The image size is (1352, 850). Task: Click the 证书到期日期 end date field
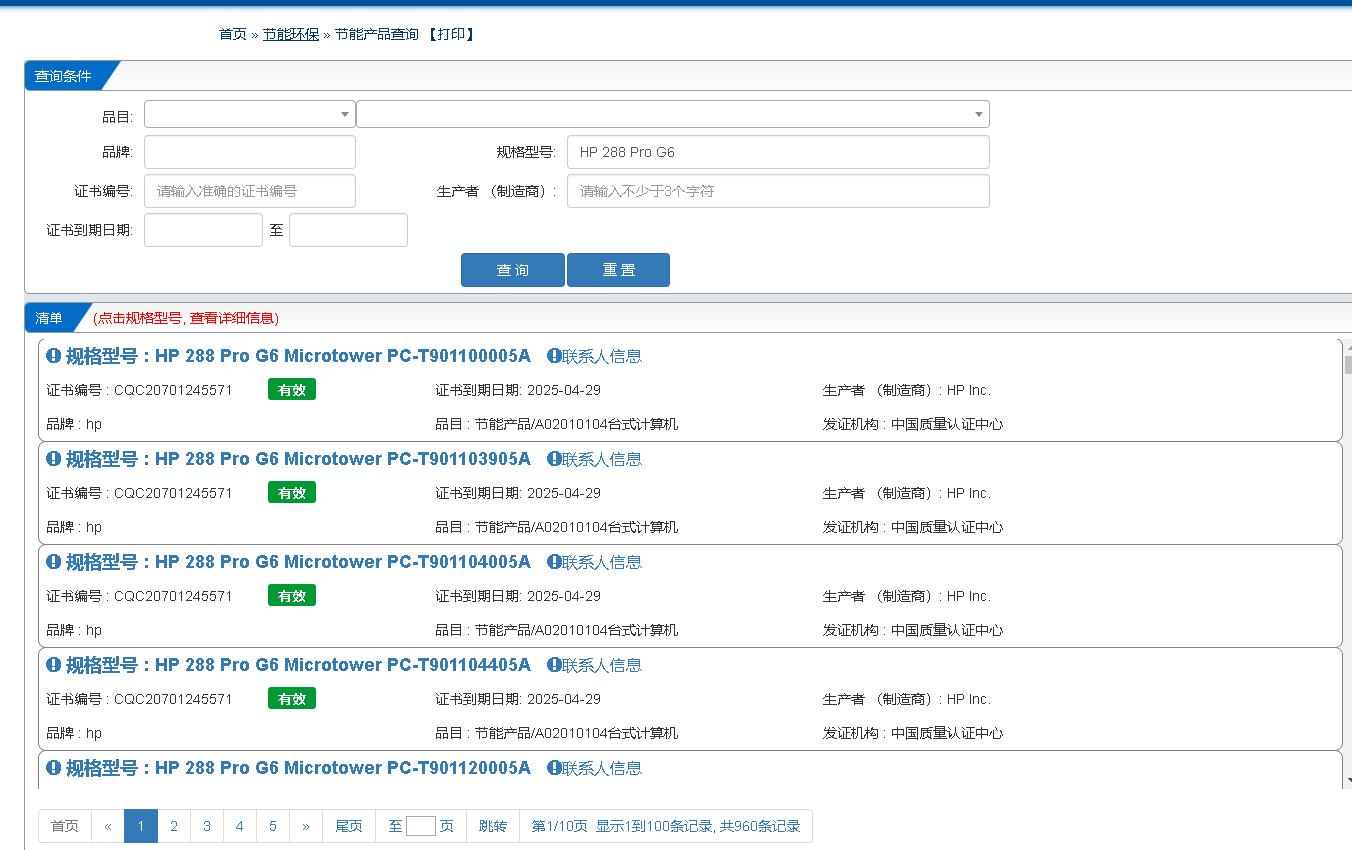[348, 230]
